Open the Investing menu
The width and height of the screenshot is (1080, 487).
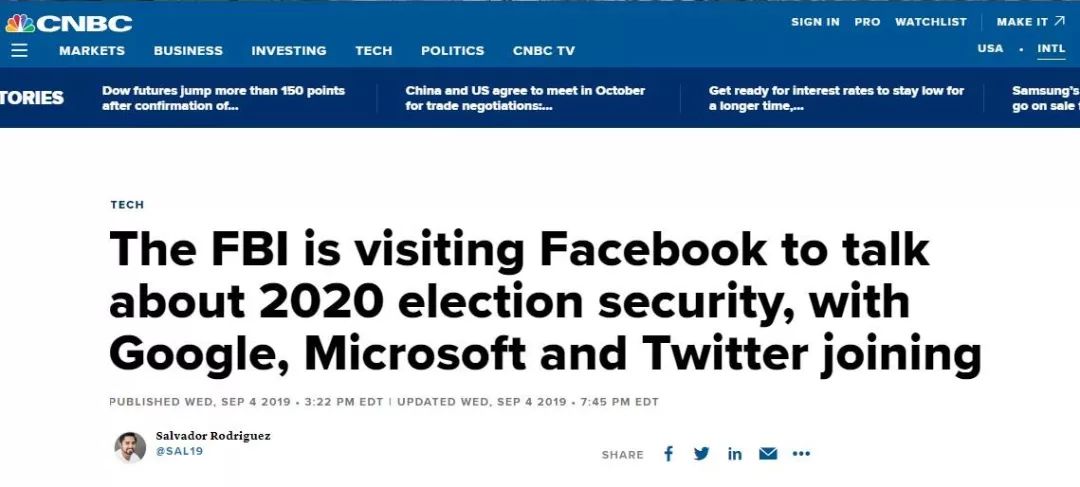tap(288, 51)
